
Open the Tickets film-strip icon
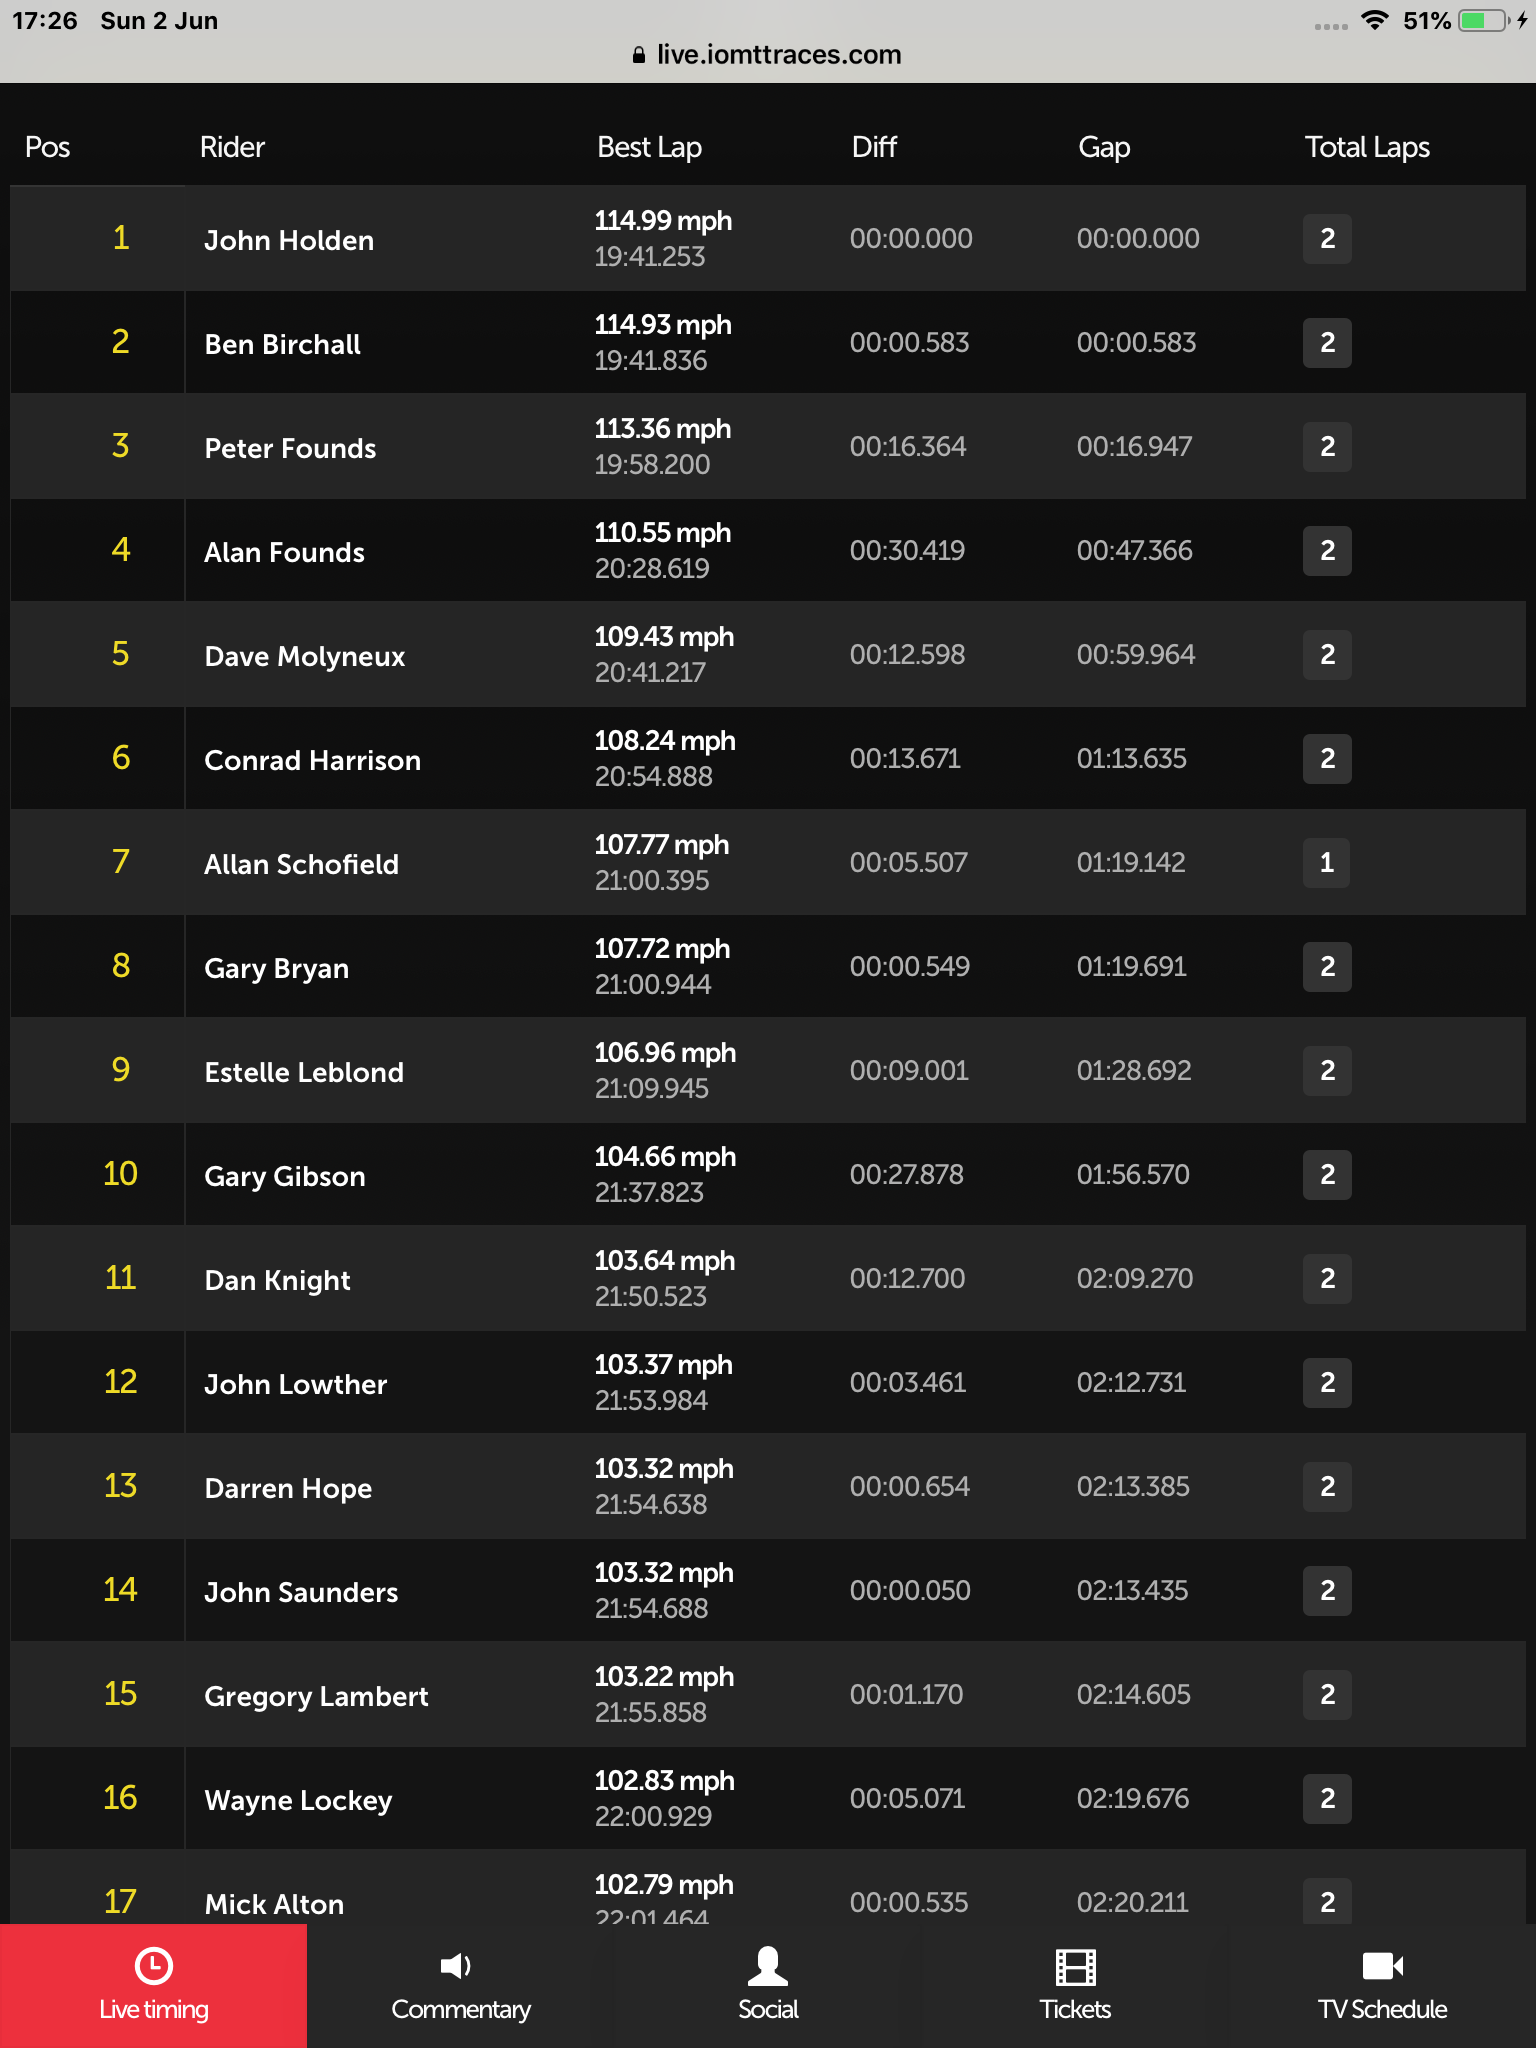pyautogui.click(x=1075, y=1967)
